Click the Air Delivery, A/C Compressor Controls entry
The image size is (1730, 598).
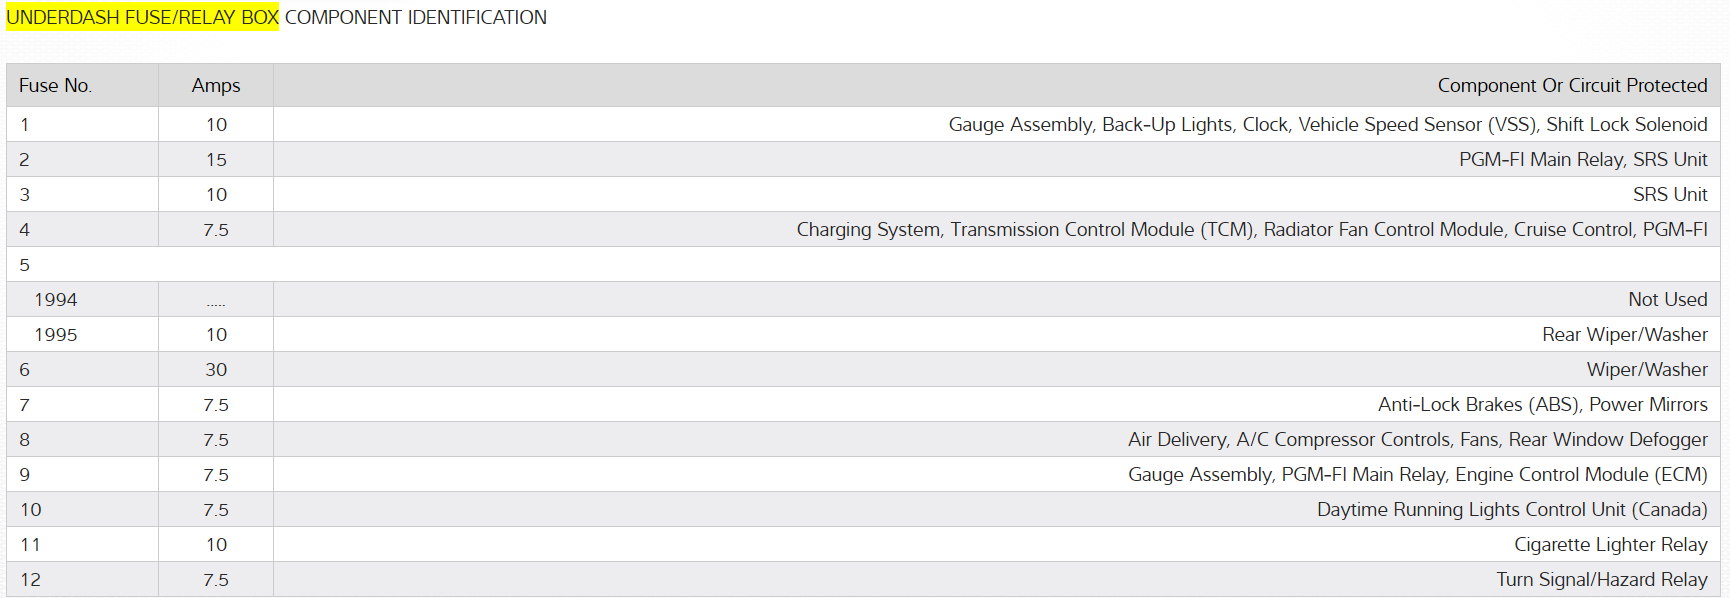[1417, 440]
